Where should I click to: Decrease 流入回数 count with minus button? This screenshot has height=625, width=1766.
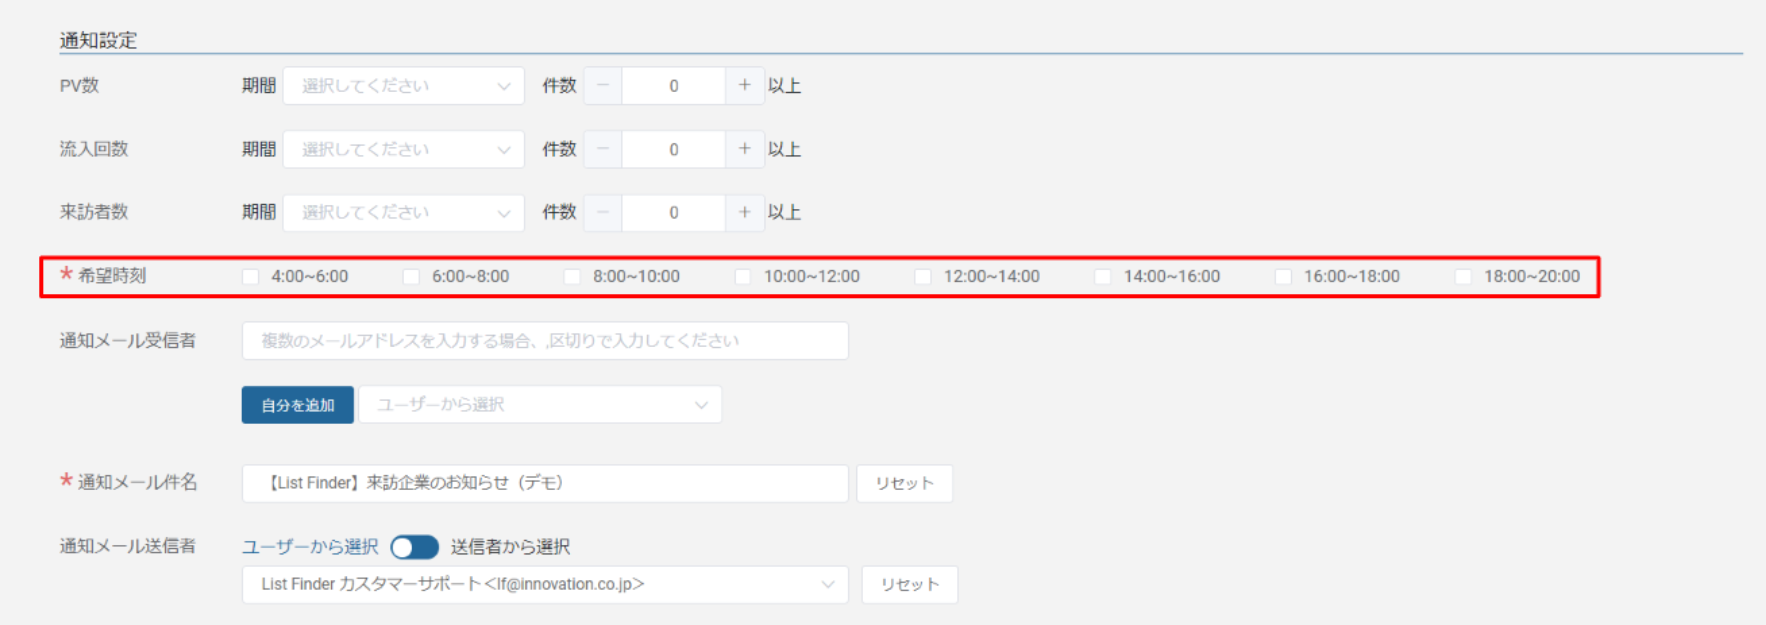pos(603,149)
